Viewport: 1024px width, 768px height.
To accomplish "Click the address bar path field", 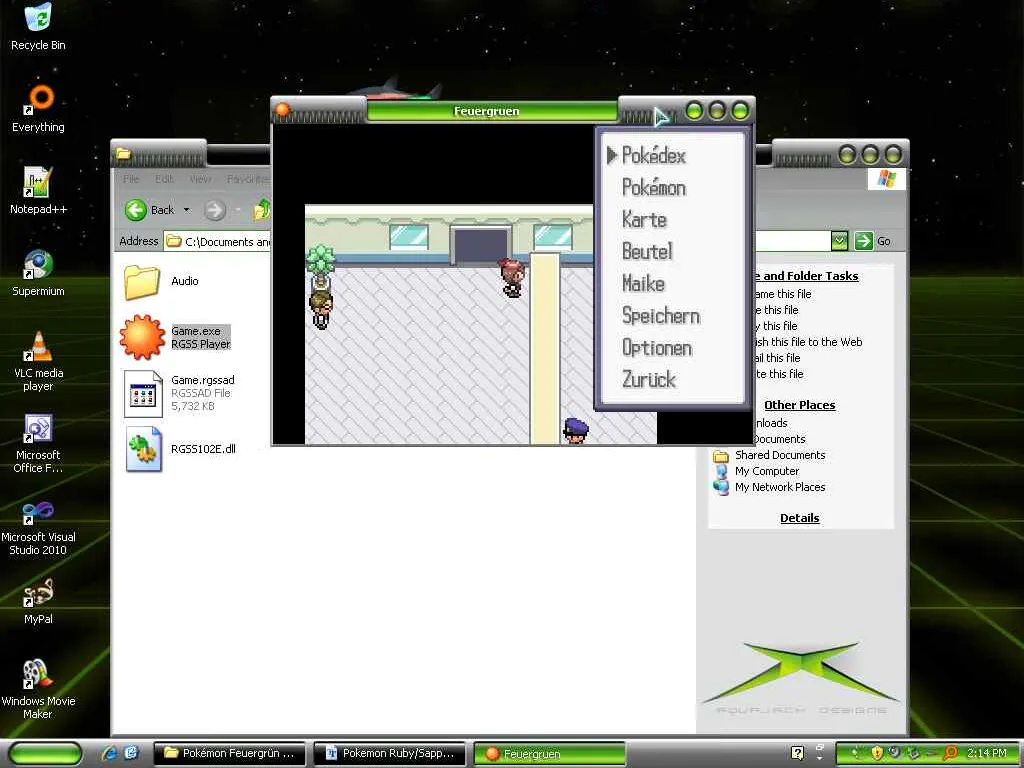I will [x=217, y=242].
